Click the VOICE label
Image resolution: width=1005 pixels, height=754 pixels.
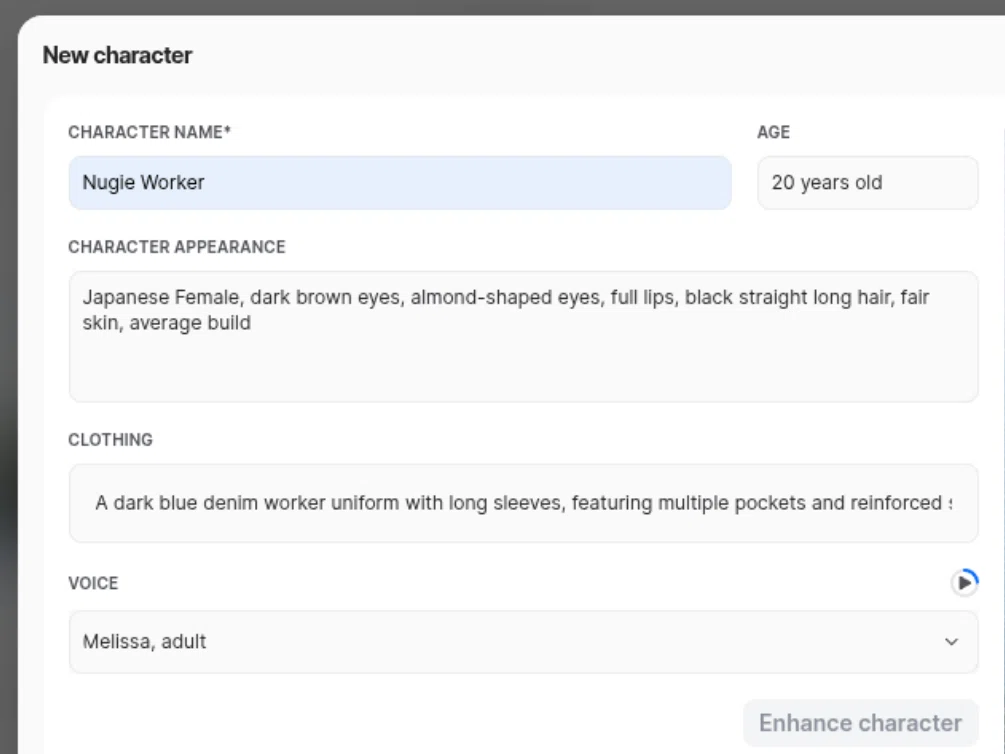click(93, 583)
